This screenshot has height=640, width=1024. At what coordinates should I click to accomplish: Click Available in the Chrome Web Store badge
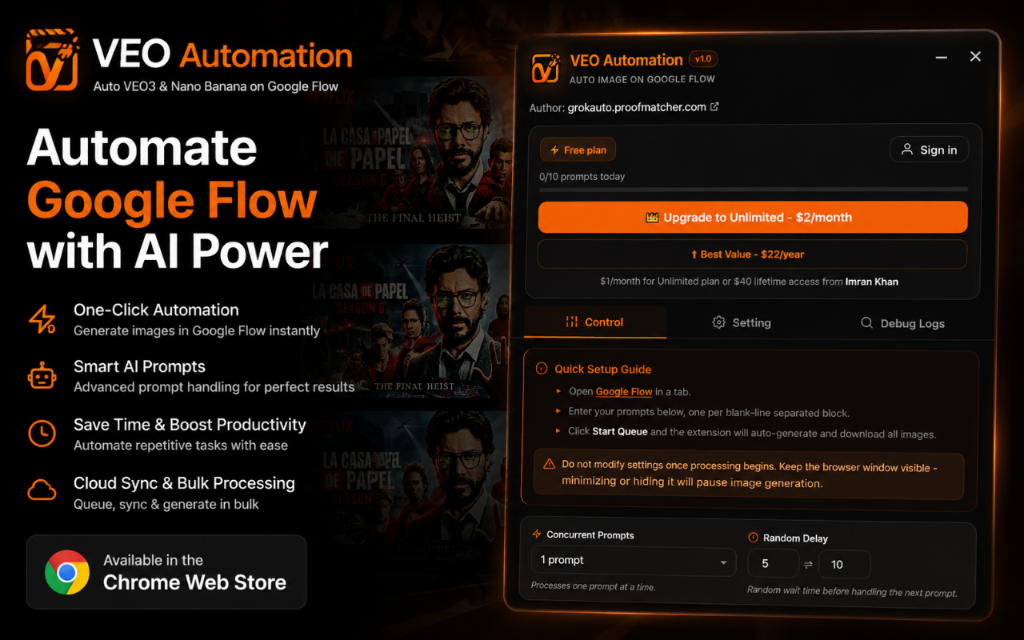tap(167, 572)
